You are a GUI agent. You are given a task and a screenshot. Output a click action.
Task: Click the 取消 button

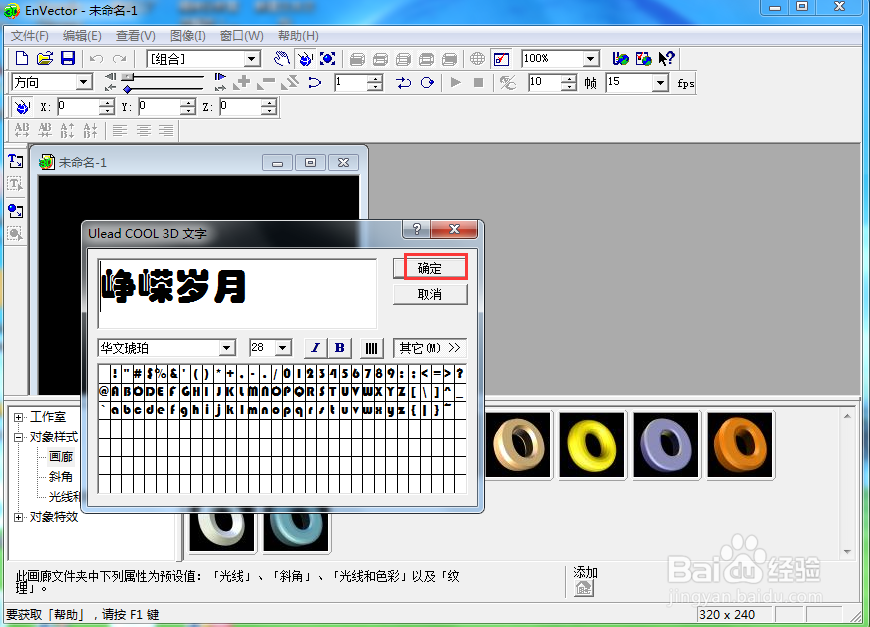[x=430, y=295]
